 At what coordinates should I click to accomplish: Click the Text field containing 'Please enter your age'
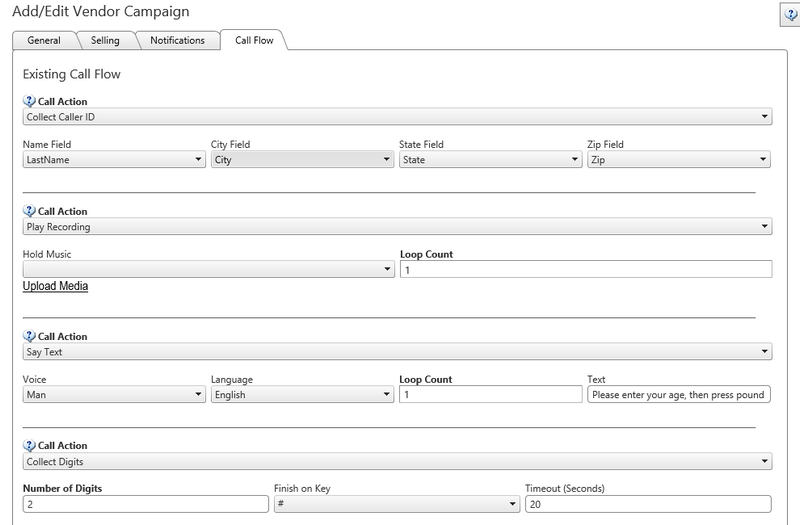pos(679,394)
